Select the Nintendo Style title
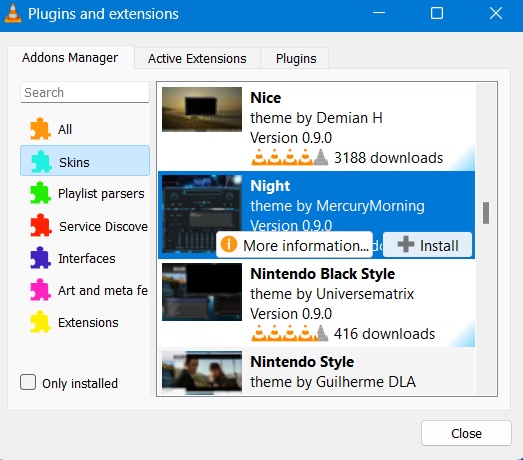 [302, 362]
